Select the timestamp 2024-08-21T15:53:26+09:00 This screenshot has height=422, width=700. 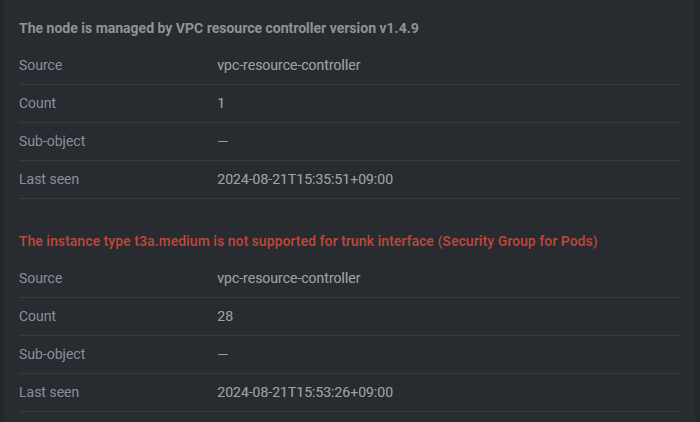point(305,392)
